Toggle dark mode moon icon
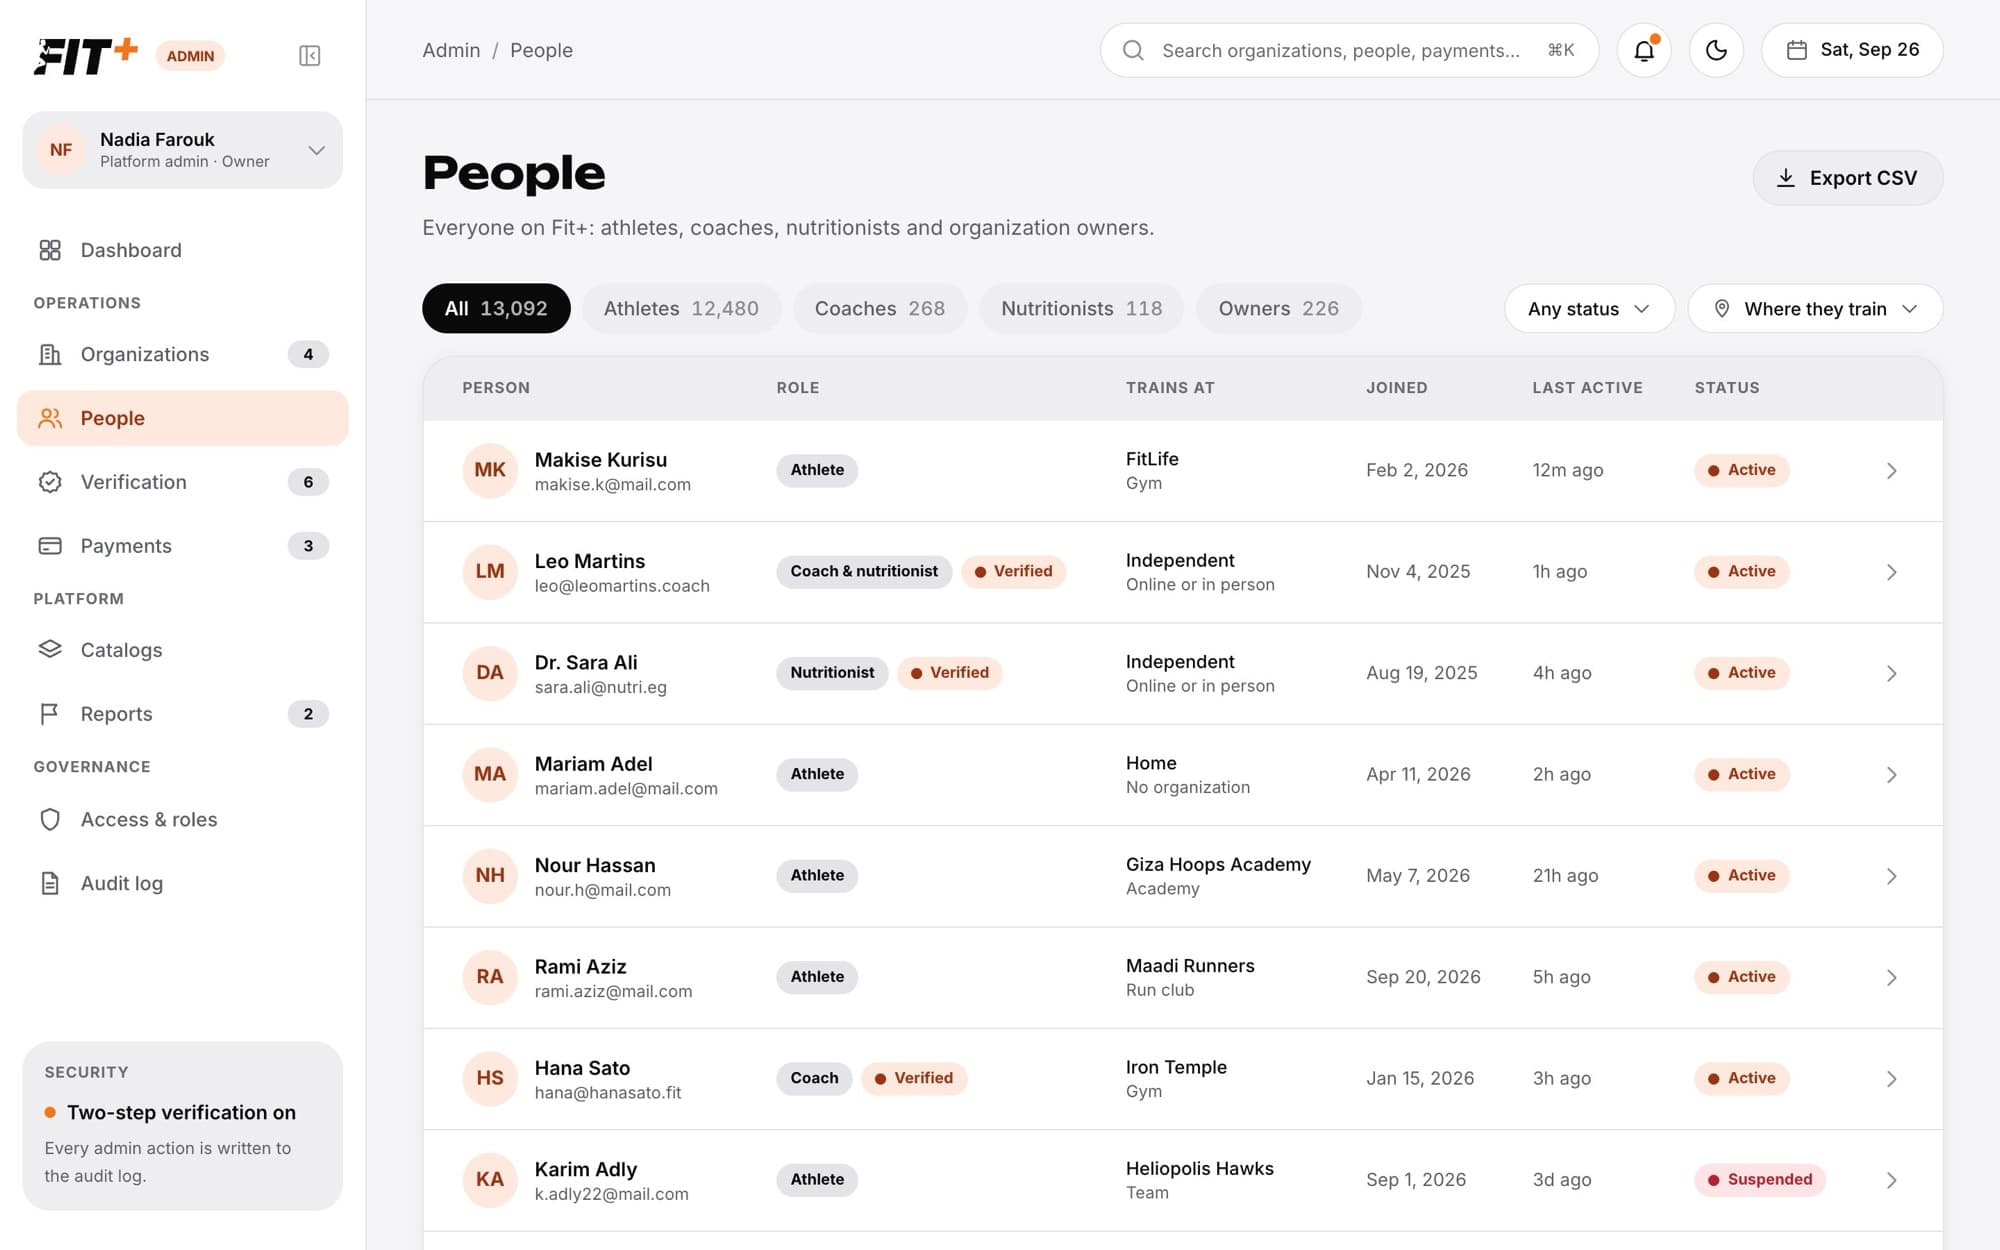The image size is (2000, 1250). [x=1716, y=50]
